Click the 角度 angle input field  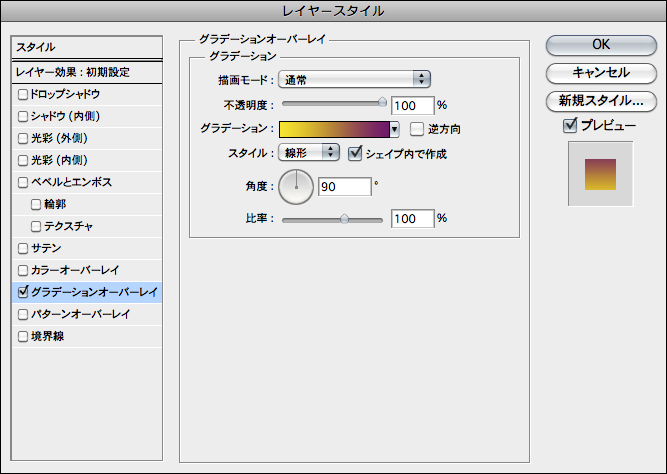[343, 186]
